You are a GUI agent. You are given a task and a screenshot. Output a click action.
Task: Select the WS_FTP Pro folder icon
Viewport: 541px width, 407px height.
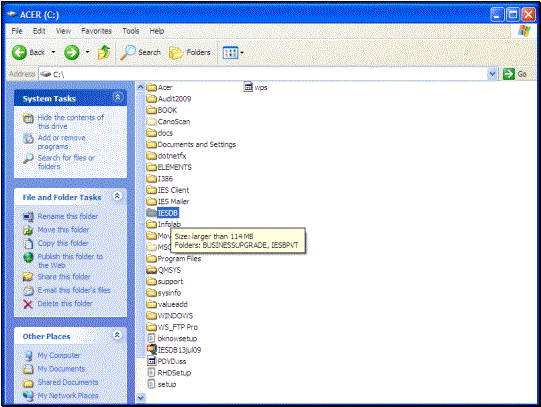click(151, 327)
